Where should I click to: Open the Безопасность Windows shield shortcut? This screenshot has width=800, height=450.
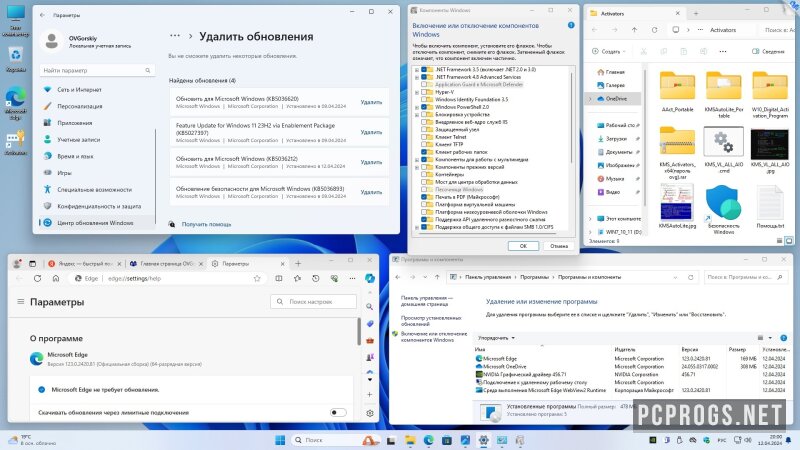723,210
